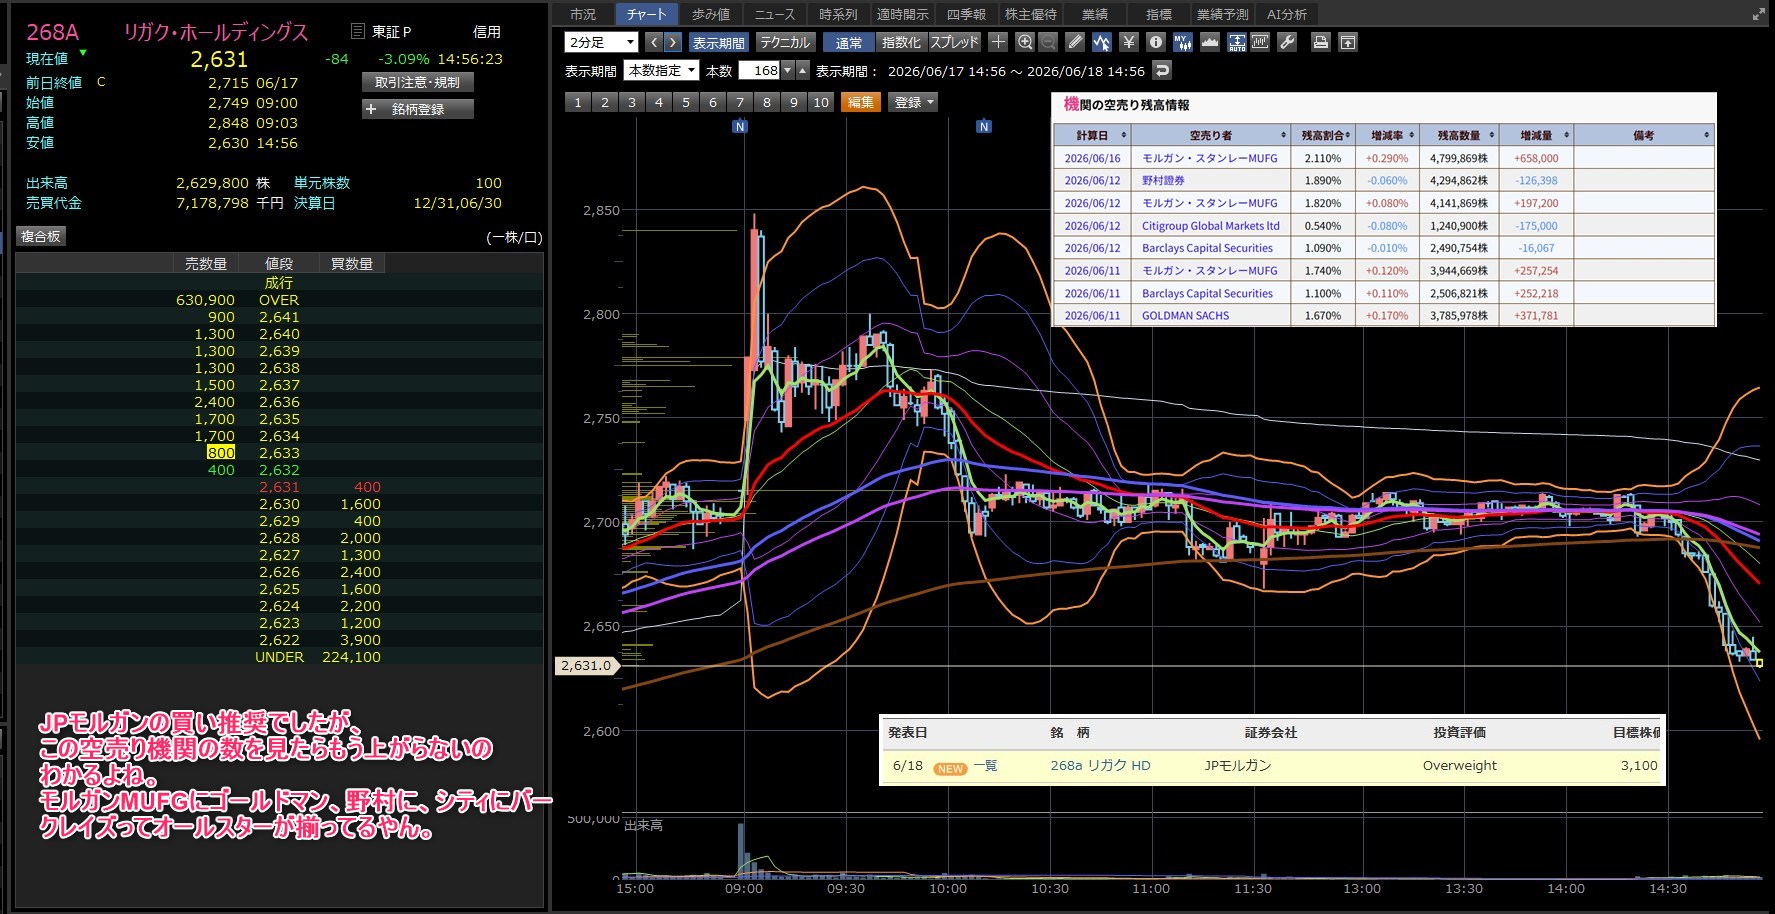1775x914 pixels.
Task: Expand chart panel to full screen
Action: pyautogui.click(x=1759, y=14)
